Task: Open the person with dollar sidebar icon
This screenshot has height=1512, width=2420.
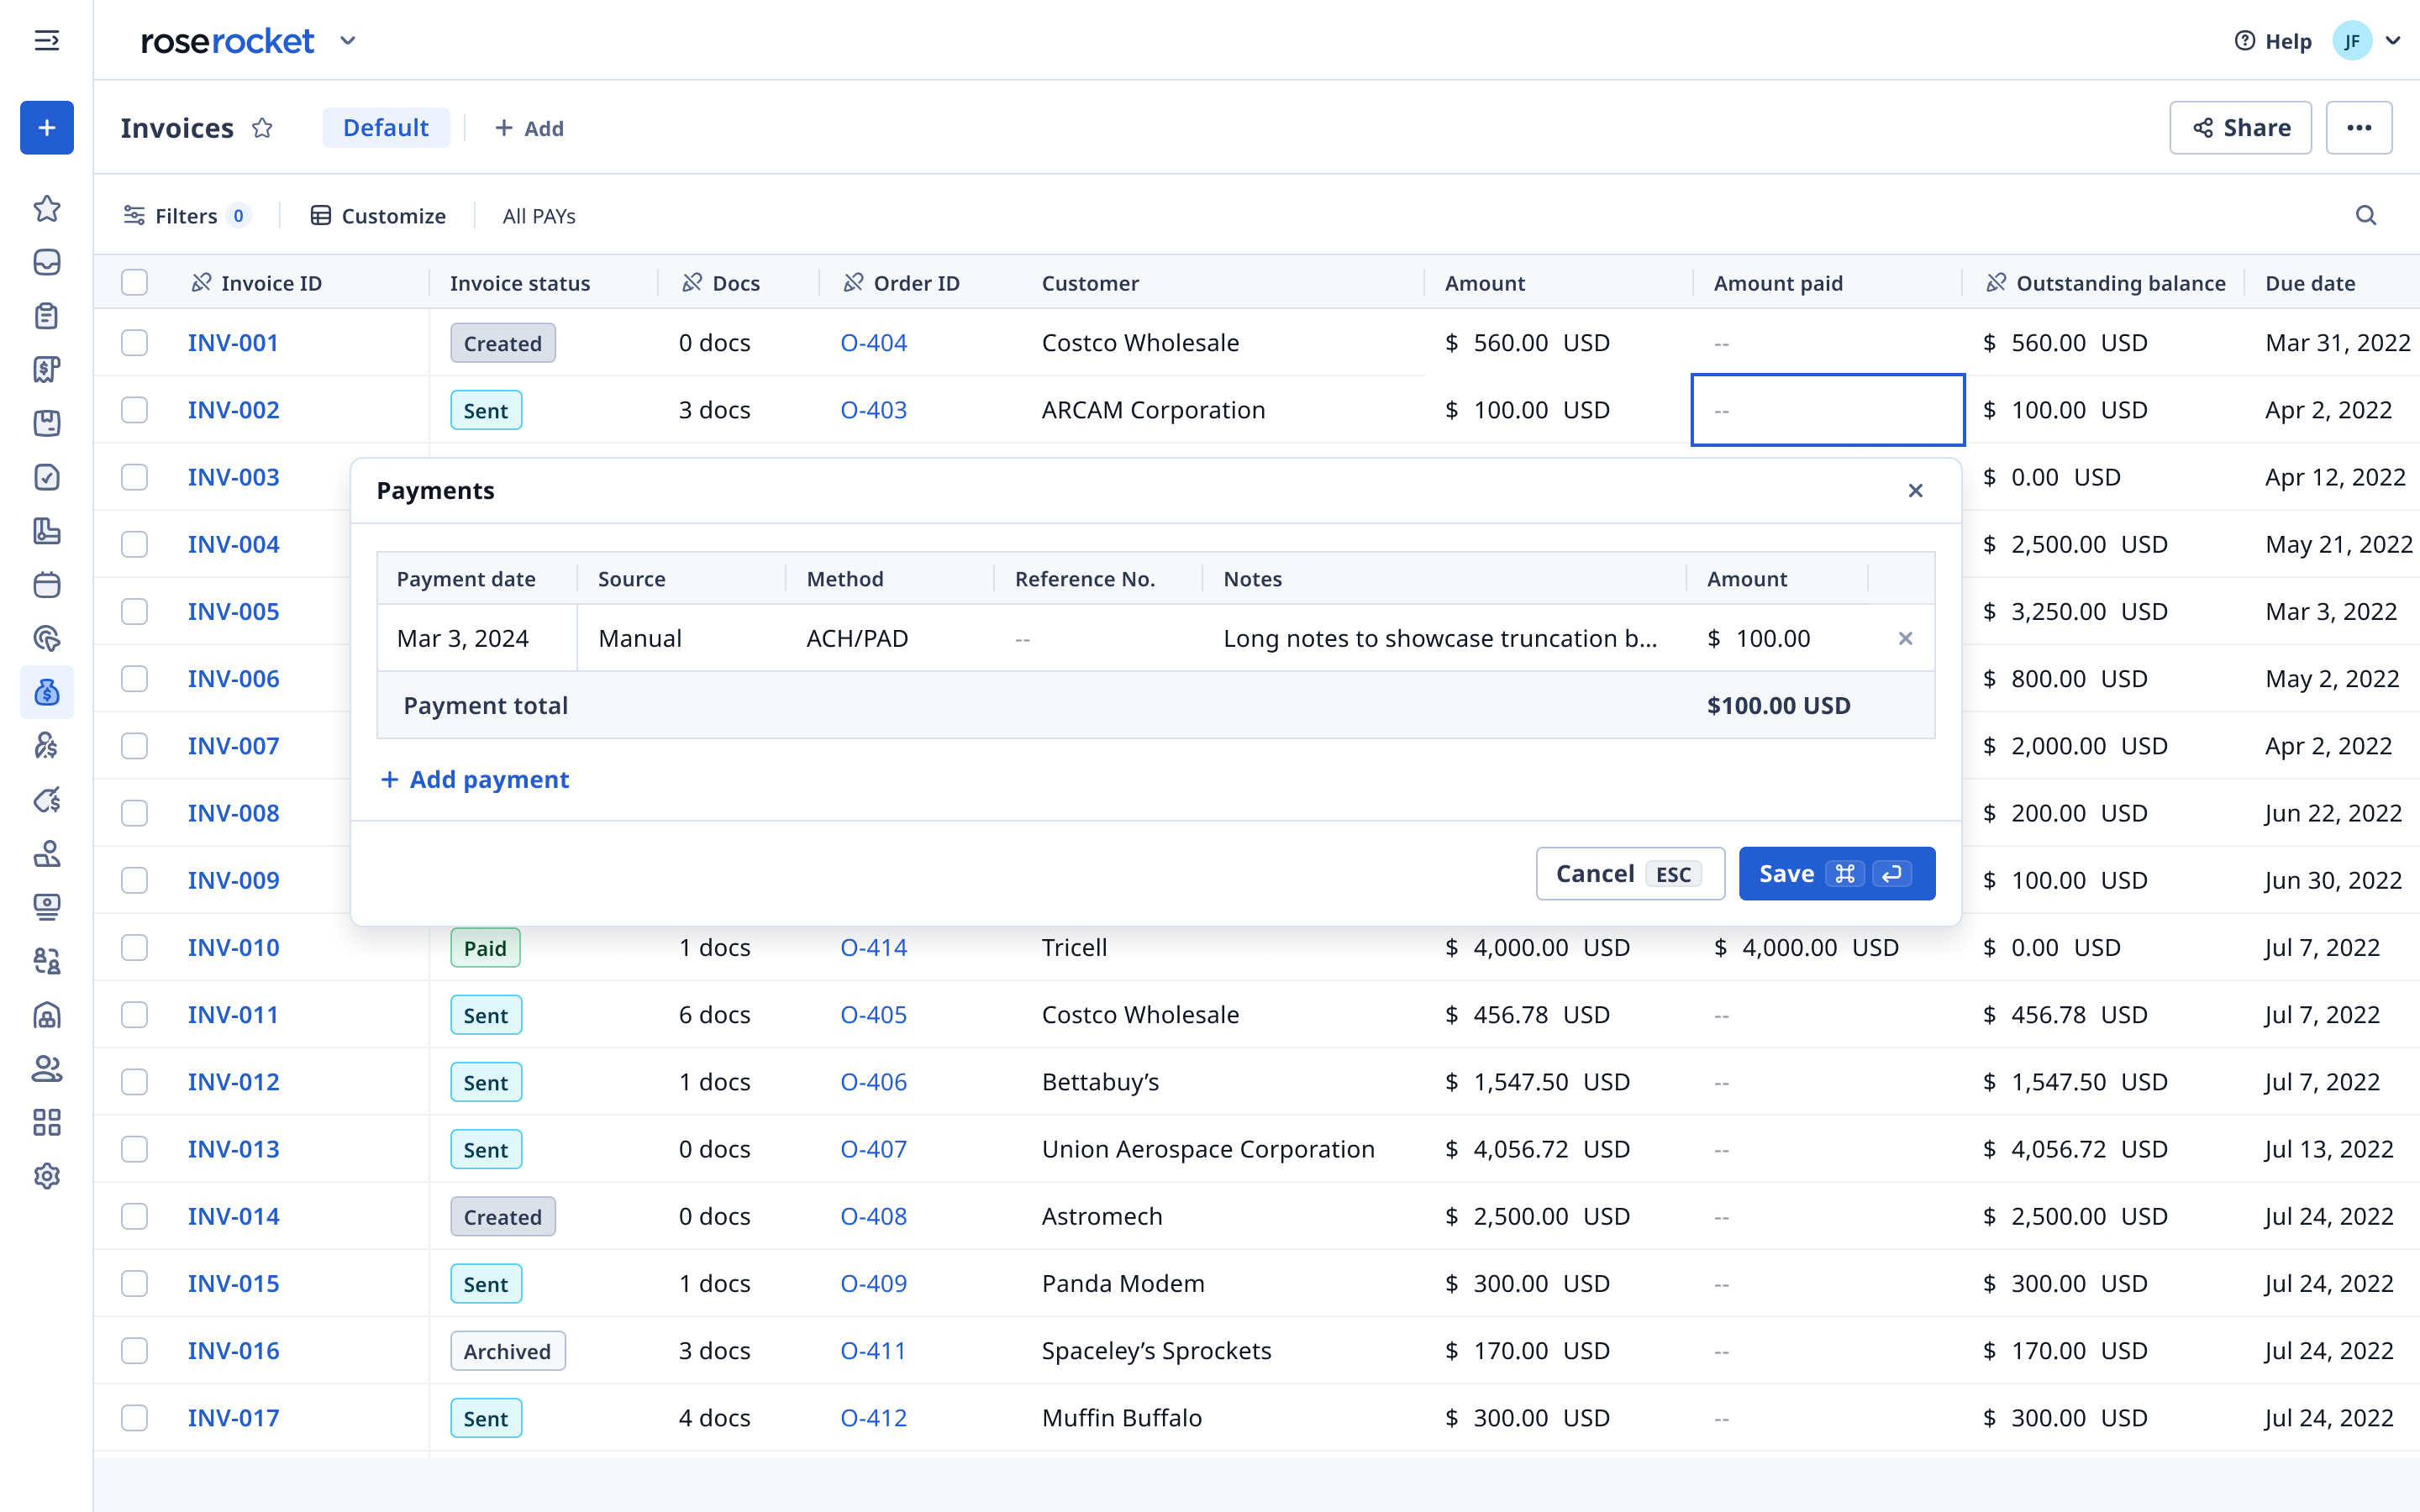Action: (x=47, y=746)
